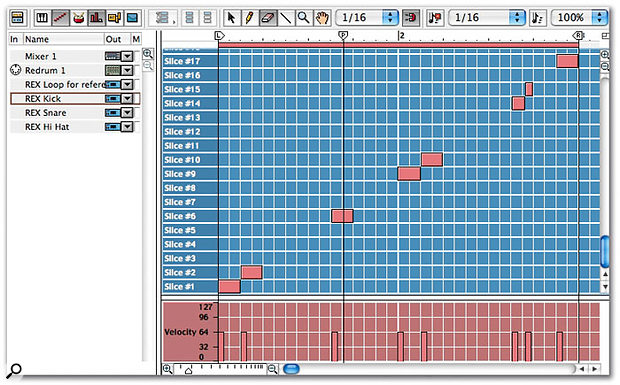This screenshot has width=620, height=385.
Task: Select the note on Slice #17
Action: (567, 61)
